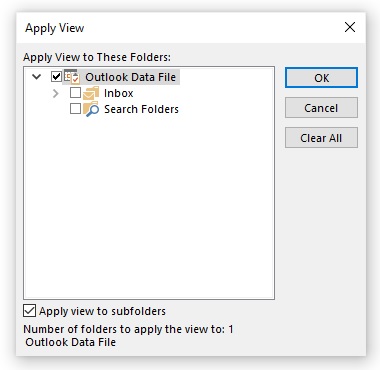Click the Outlook Data File icon
380x370 pixels.
72,77
